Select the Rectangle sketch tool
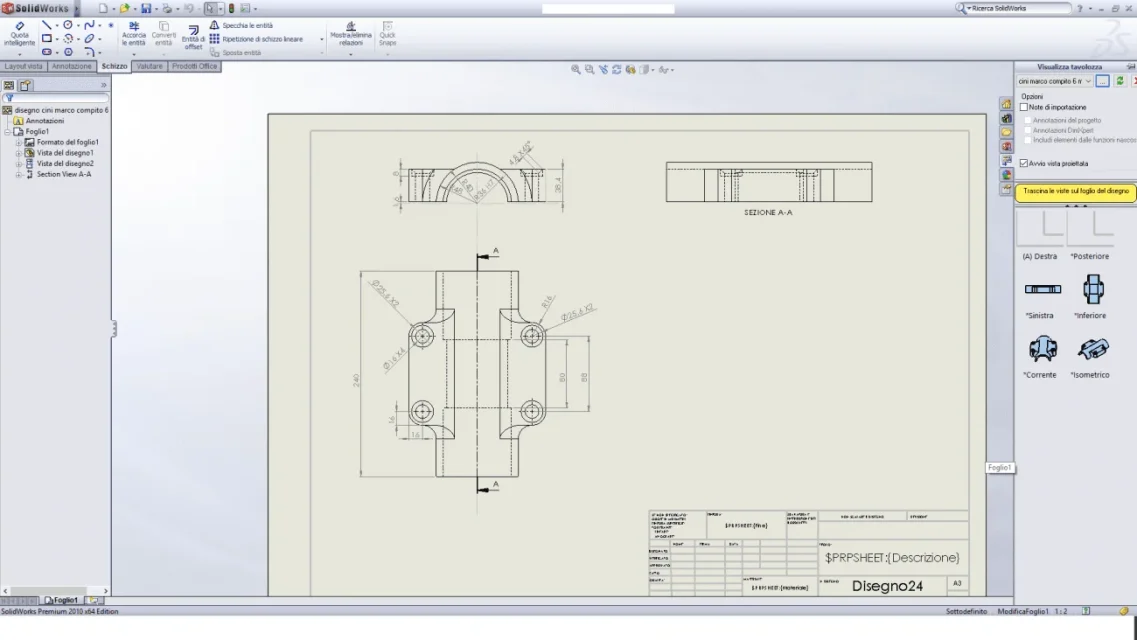 [46, 38]
